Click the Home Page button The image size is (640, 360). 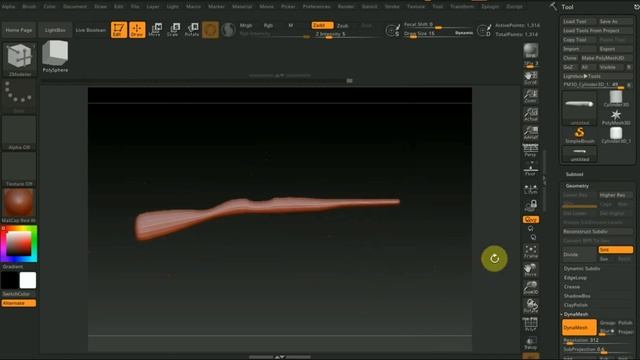click(x=19, y=30)
